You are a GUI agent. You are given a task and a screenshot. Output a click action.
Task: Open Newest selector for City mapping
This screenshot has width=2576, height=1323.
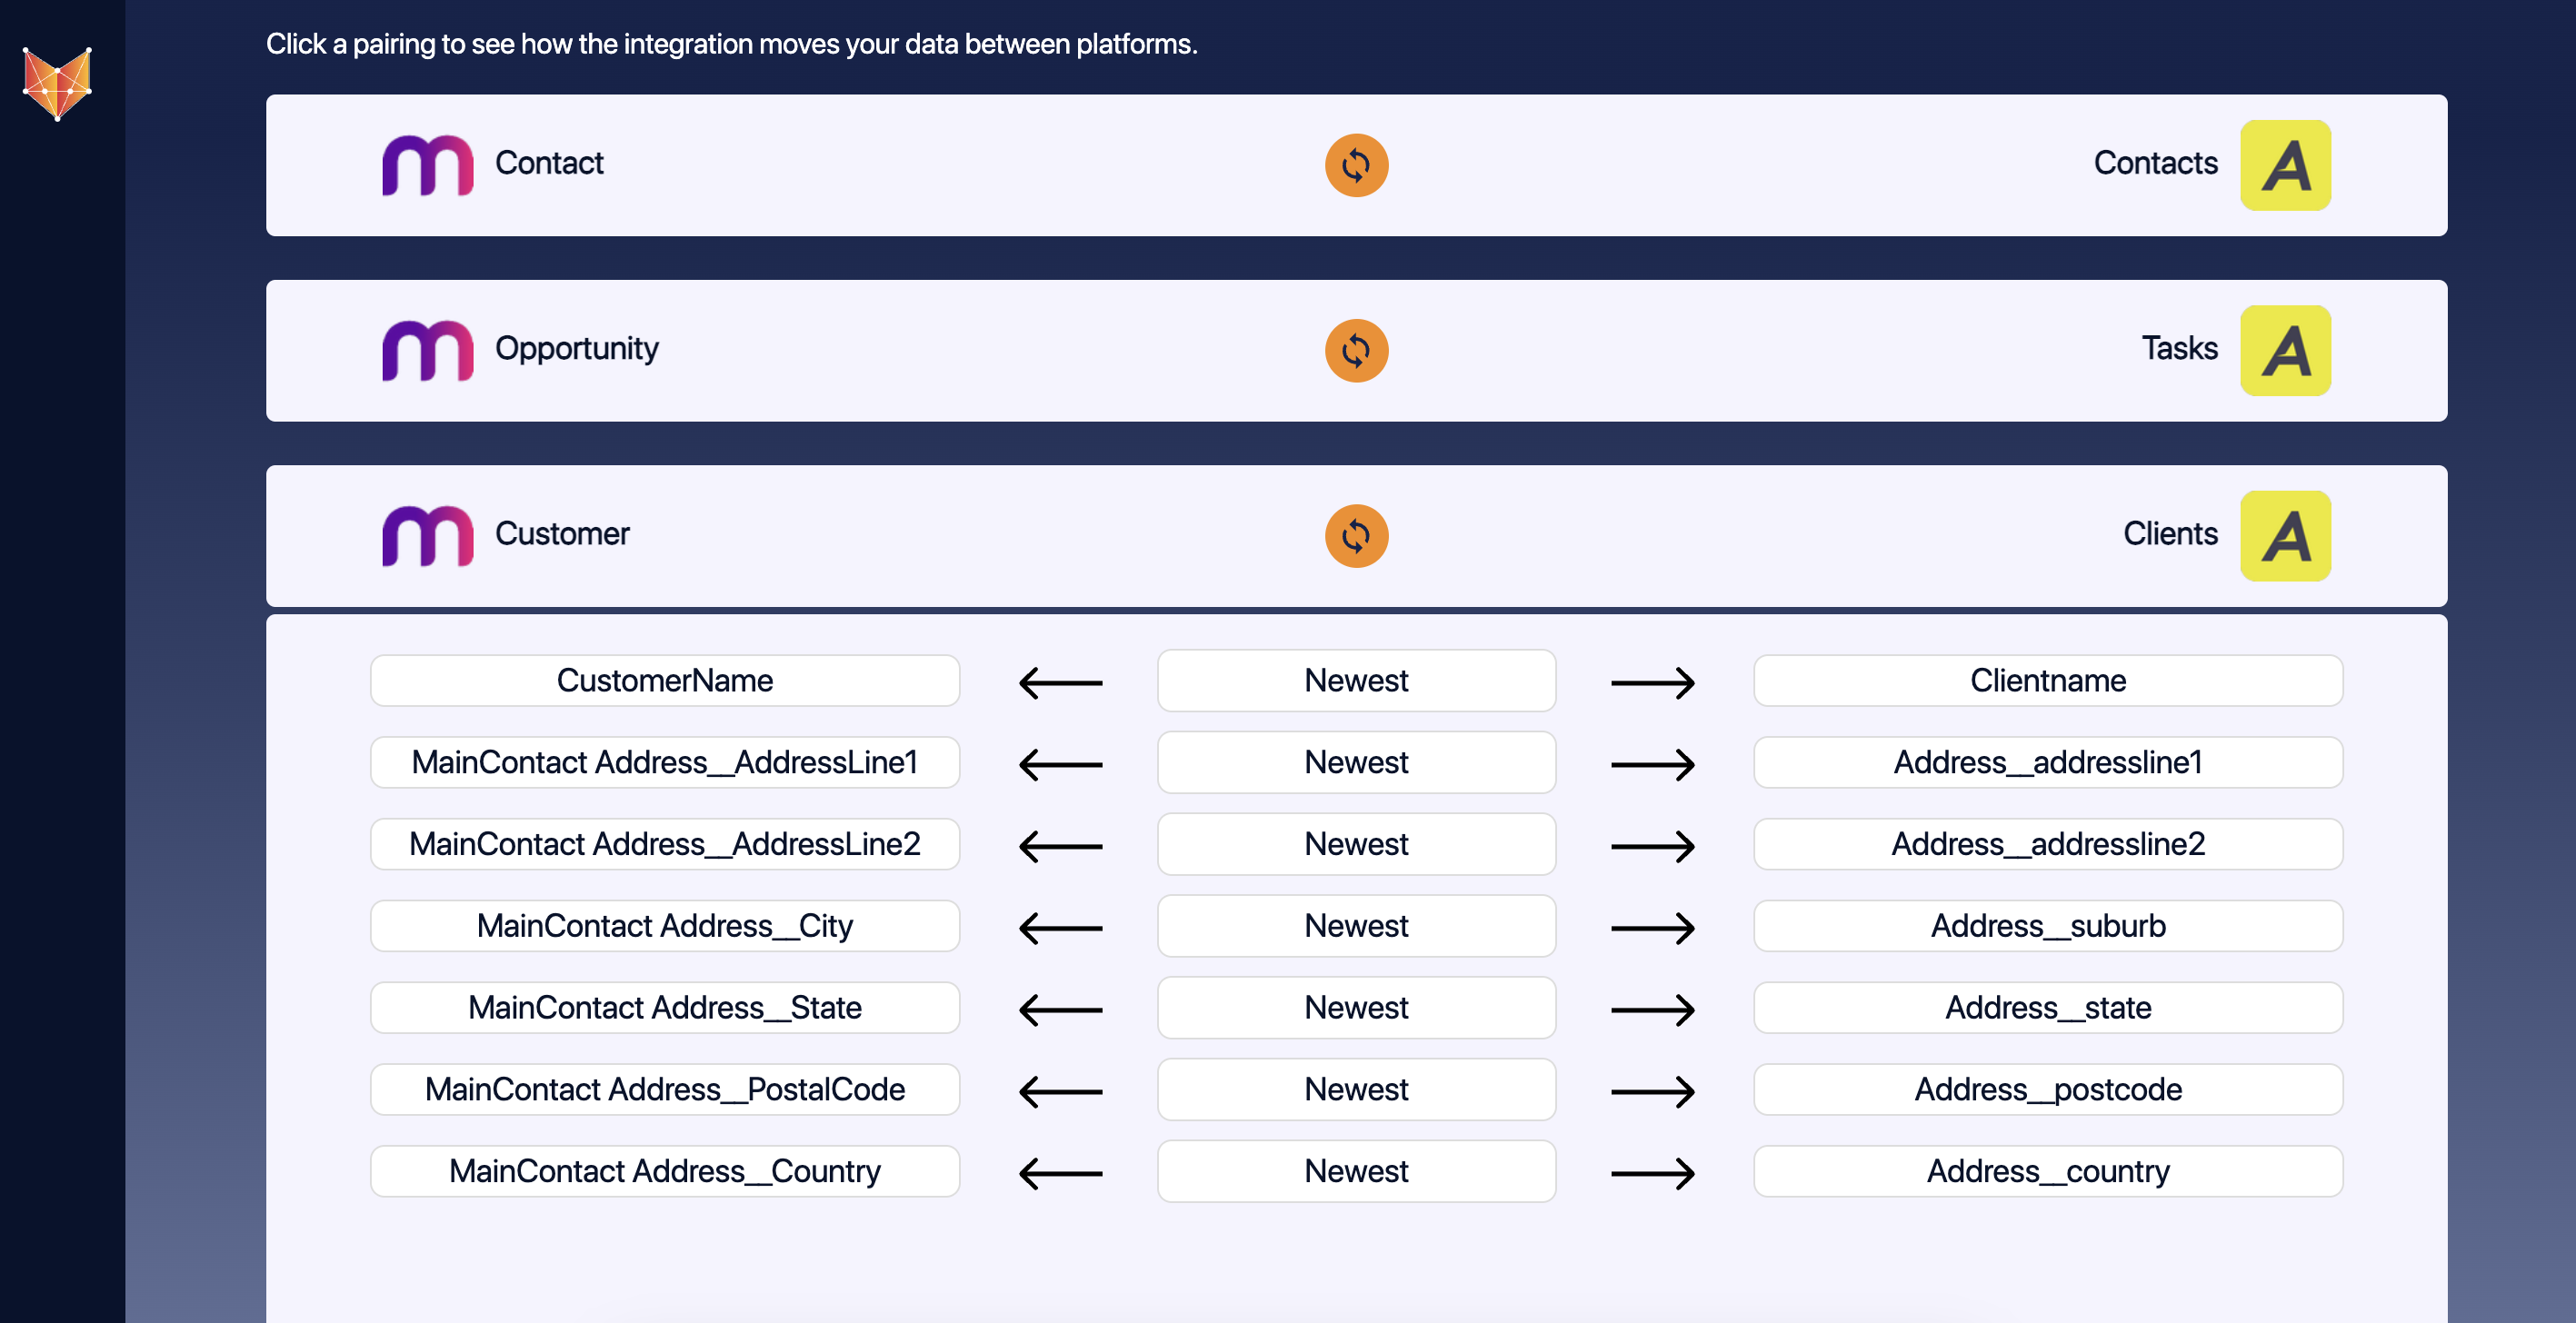pos(1356,926)
